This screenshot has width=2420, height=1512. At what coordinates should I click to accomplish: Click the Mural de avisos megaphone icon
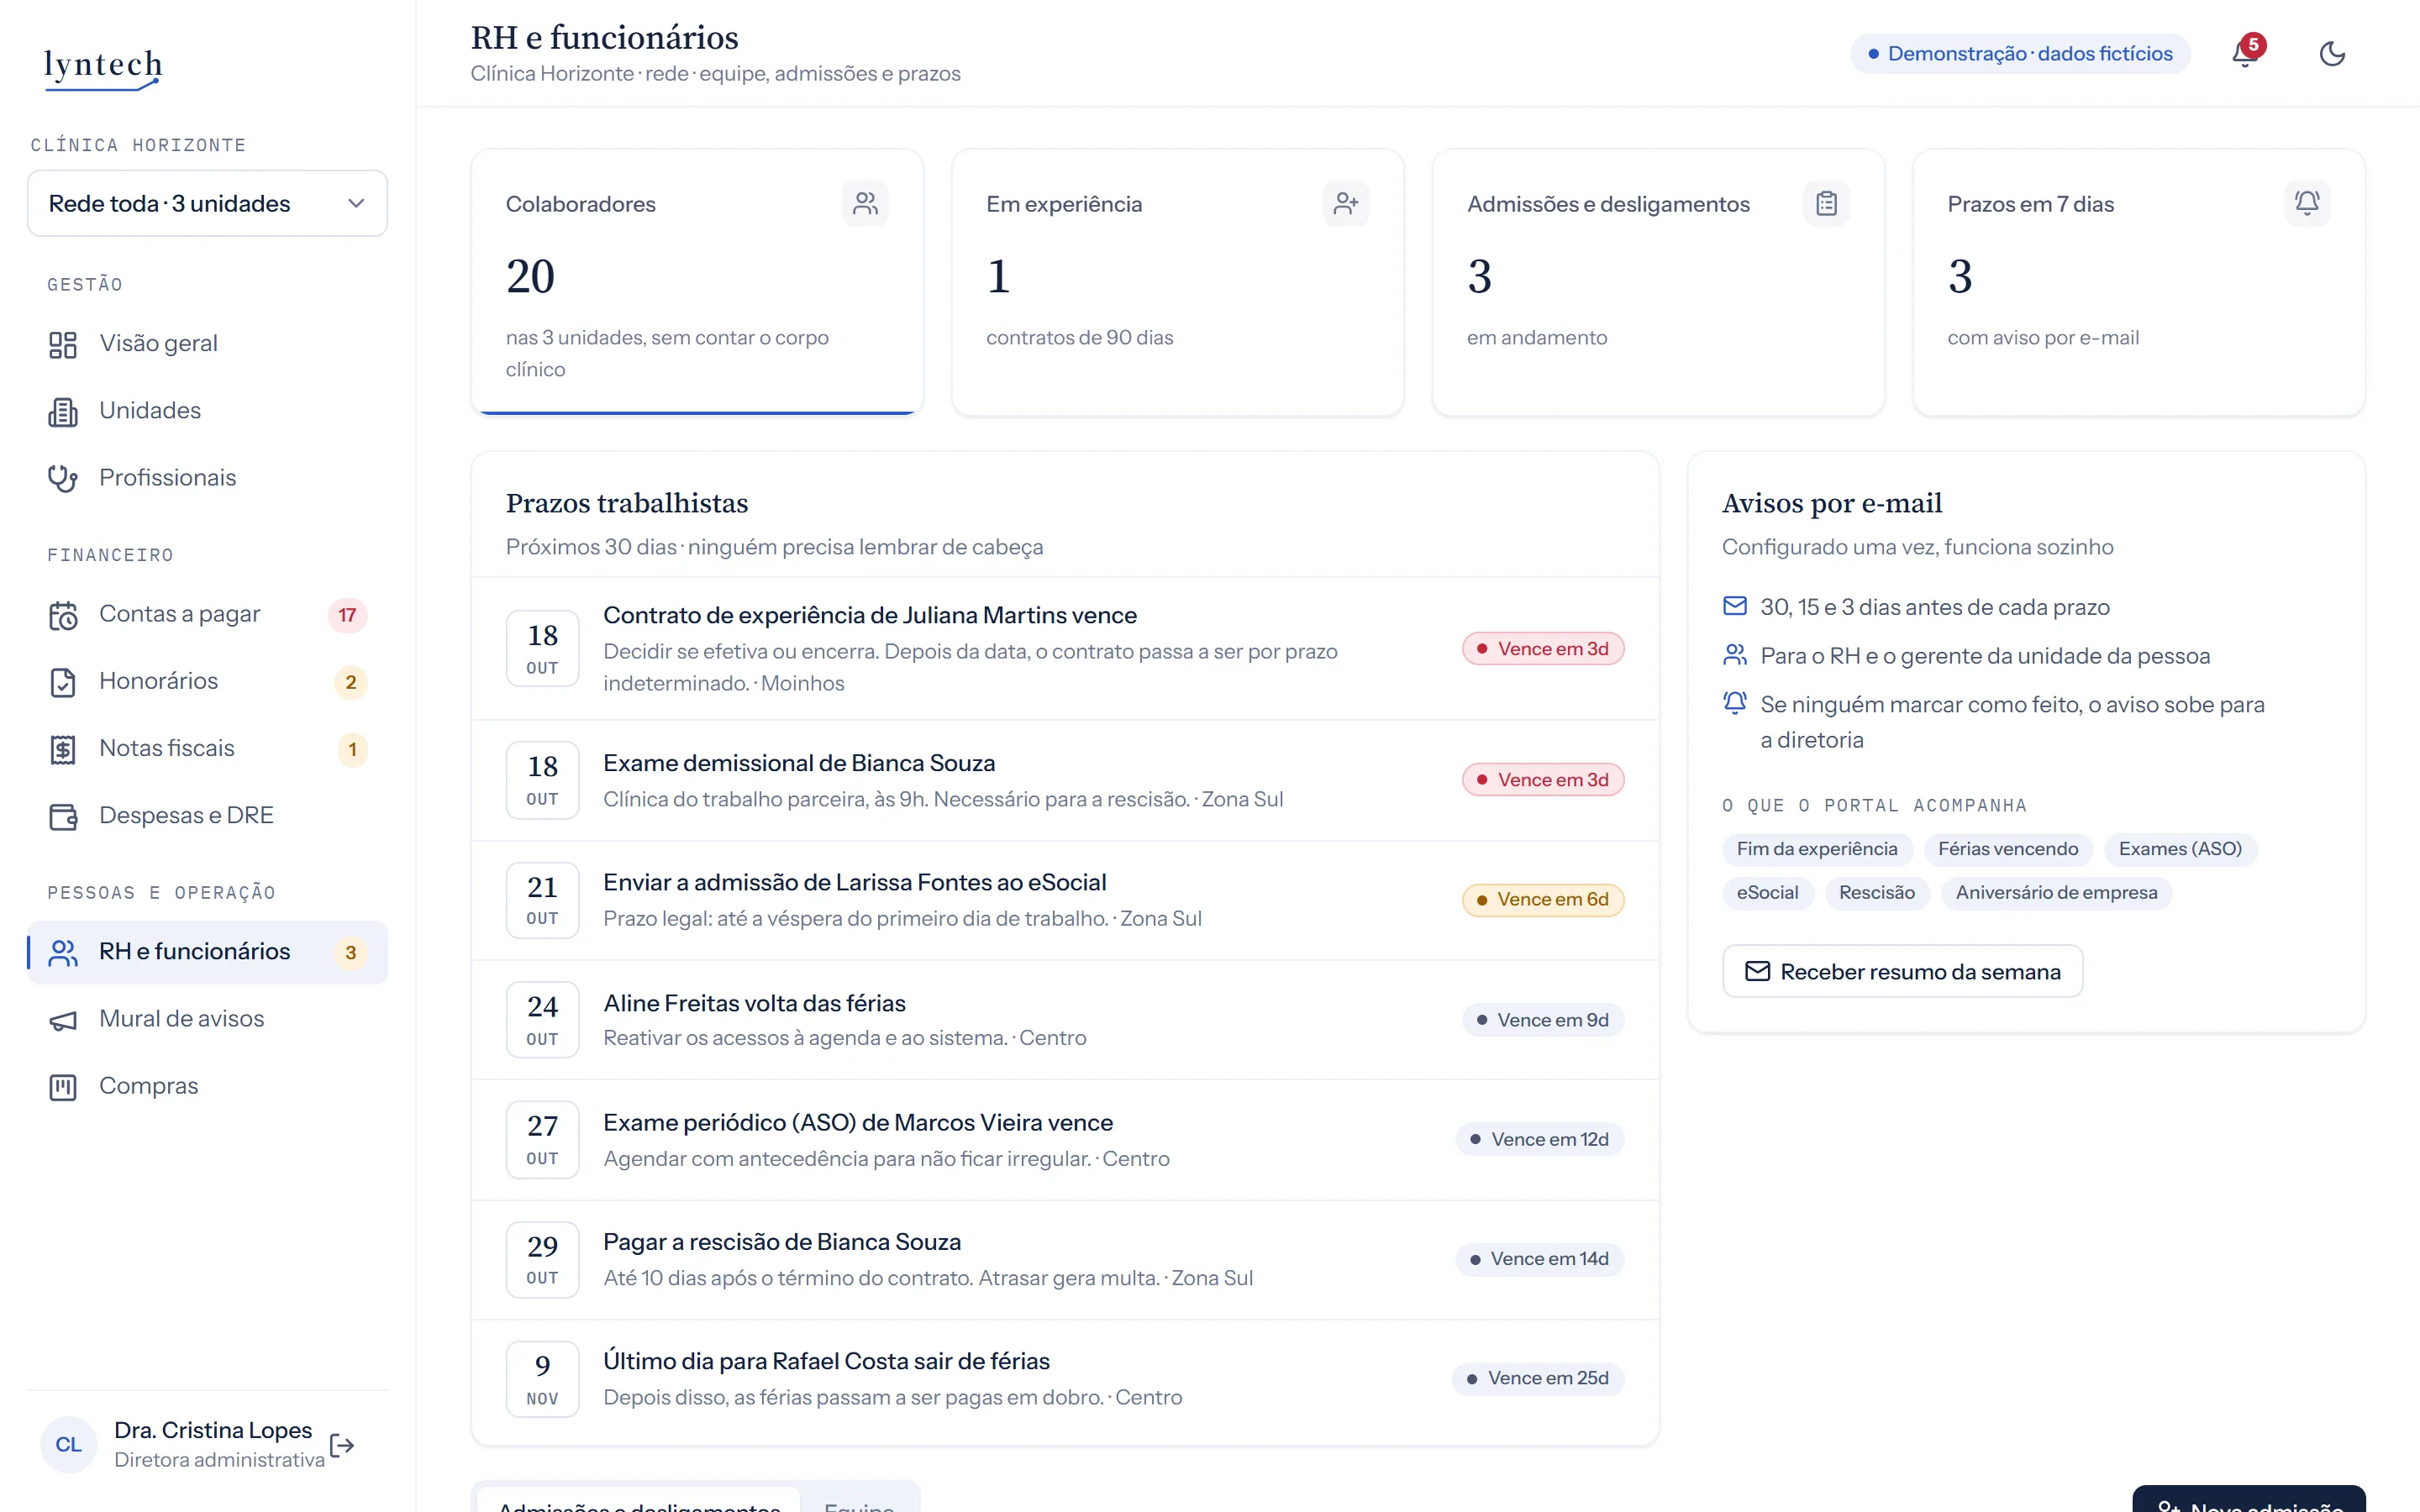[x=63, y=1019]
